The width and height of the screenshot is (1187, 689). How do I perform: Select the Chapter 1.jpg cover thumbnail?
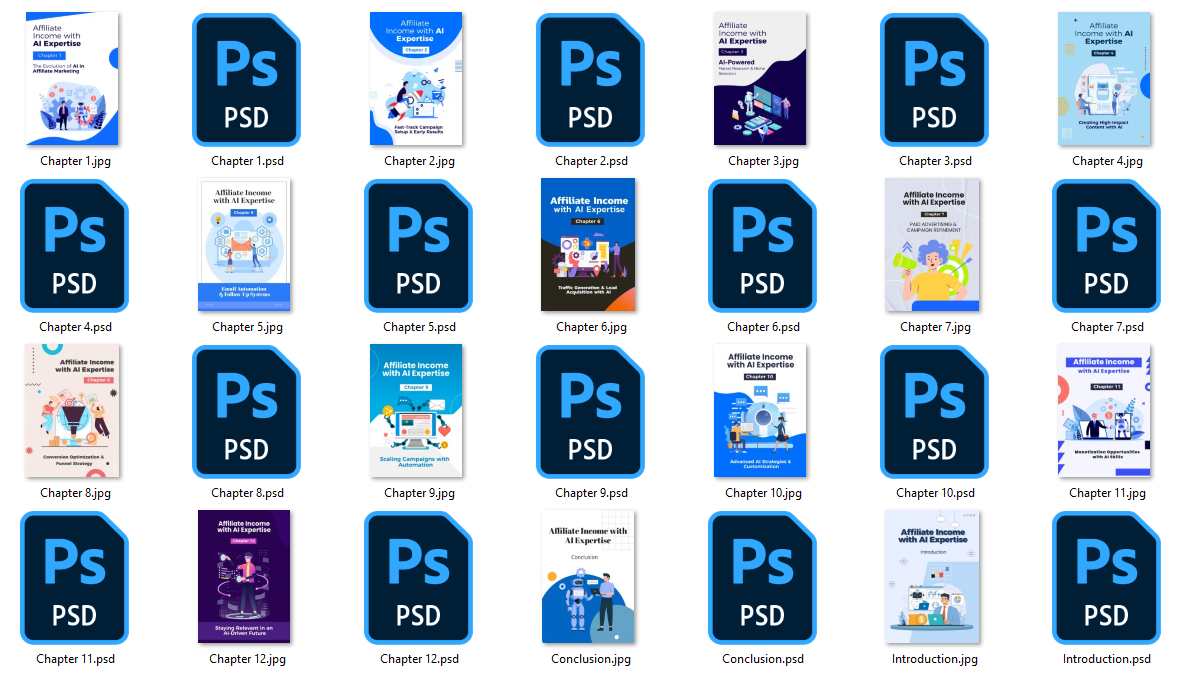(x=74, y=79)
